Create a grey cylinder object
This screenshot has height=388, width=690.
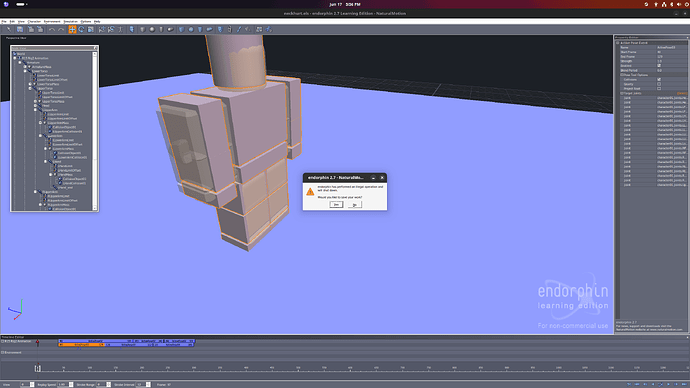click(161, 29)
